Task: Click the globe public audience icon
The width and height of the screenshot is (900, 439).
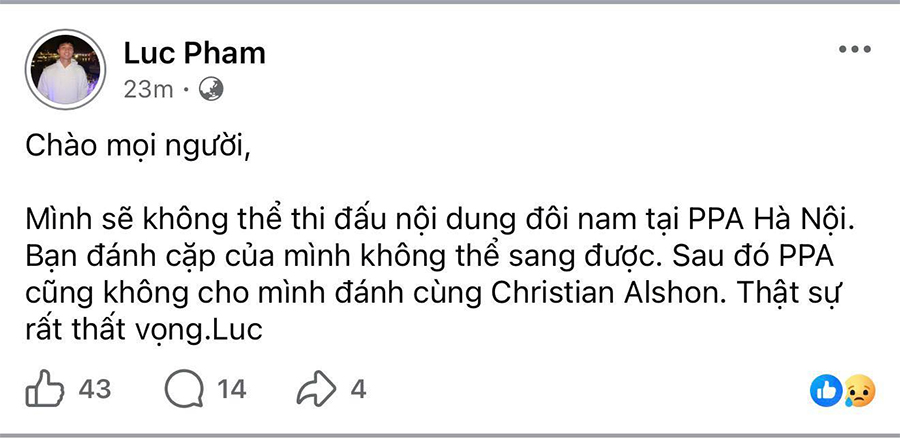Action: coord(212,90)
